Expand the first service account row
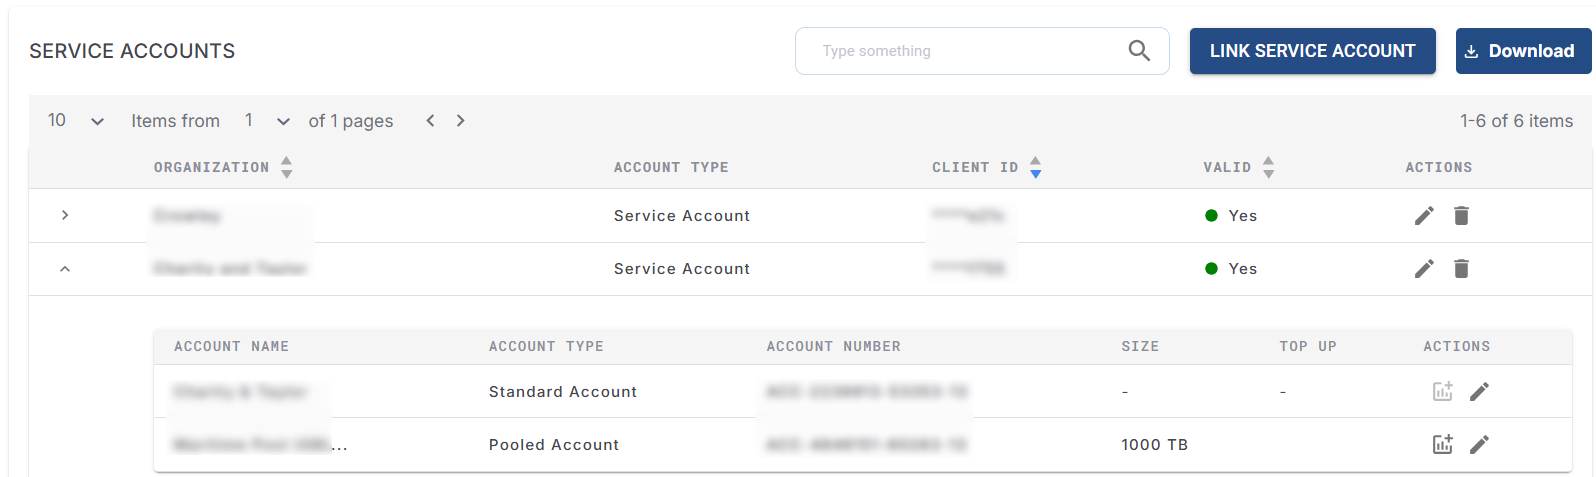Screen dimensions: 1596x477 [65, 216]
